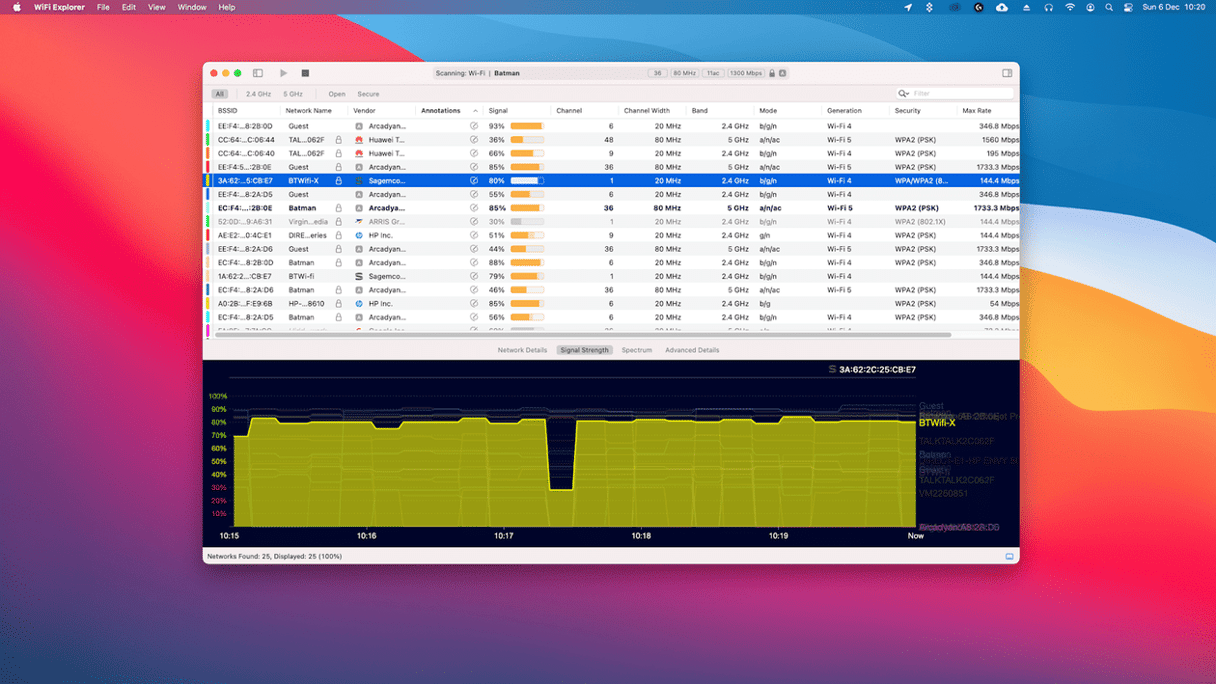This screenshot has height=684, width=1216.
Task: Sort table by Network Name column
Action: point(314,111)
